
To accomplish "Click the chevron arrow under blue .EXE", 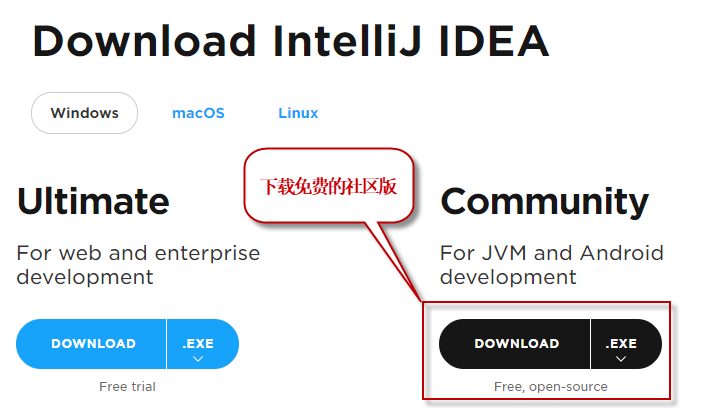I will (198, 359).
